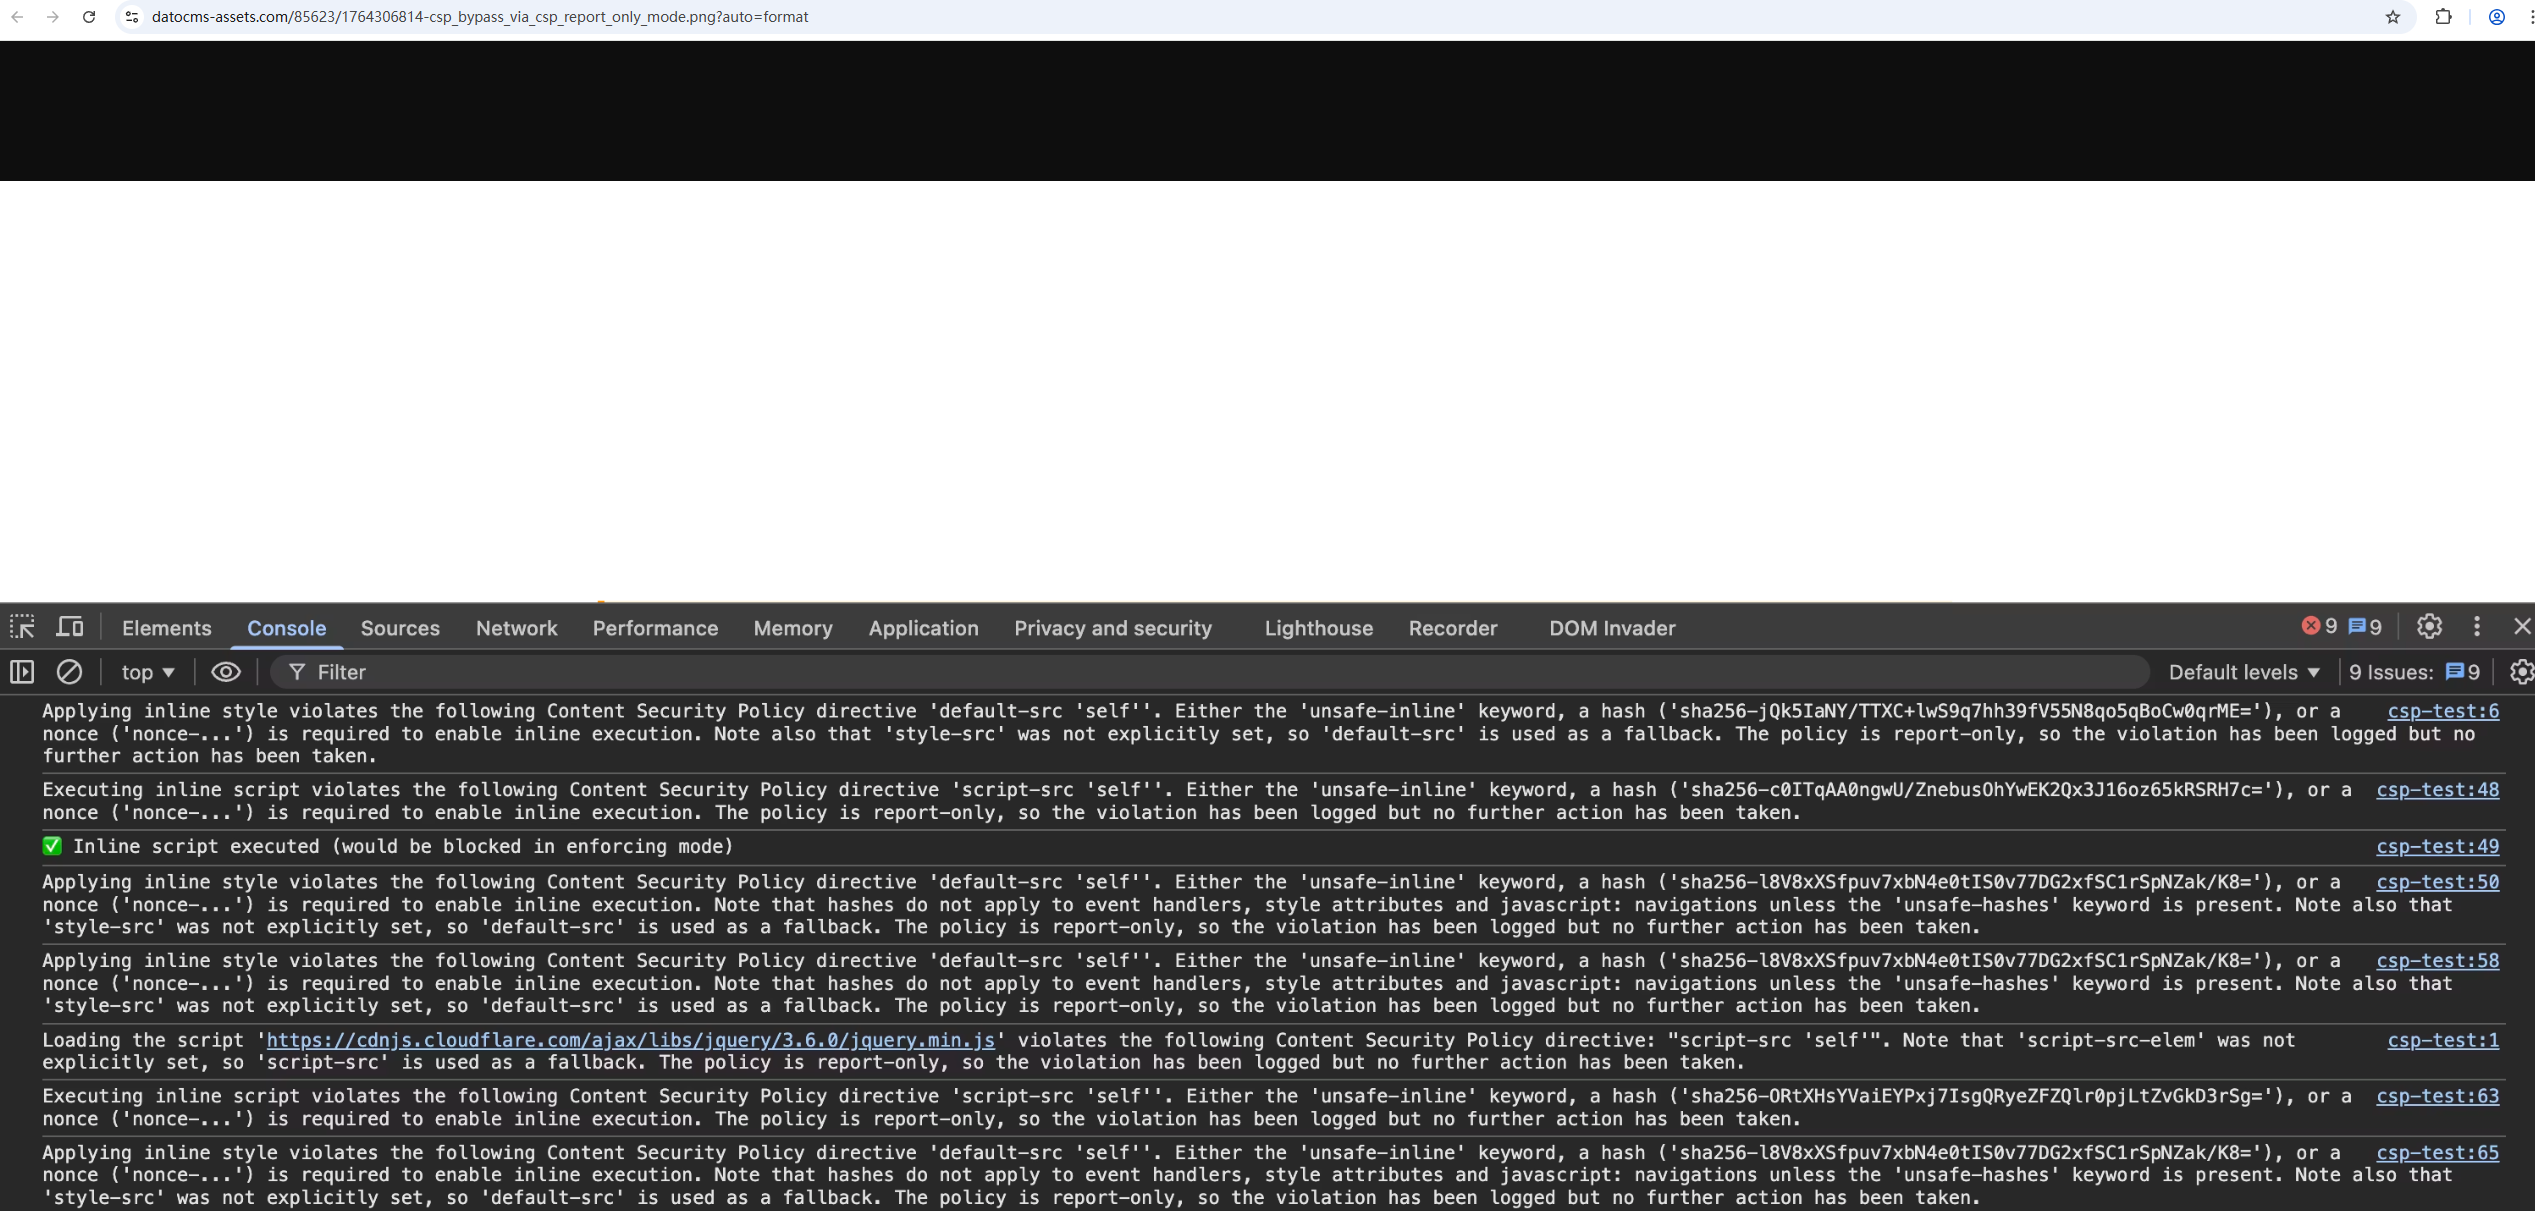Expand the top context selector dropdown
Screen dimensions: 2535x1211
click(x=148, y=672)
